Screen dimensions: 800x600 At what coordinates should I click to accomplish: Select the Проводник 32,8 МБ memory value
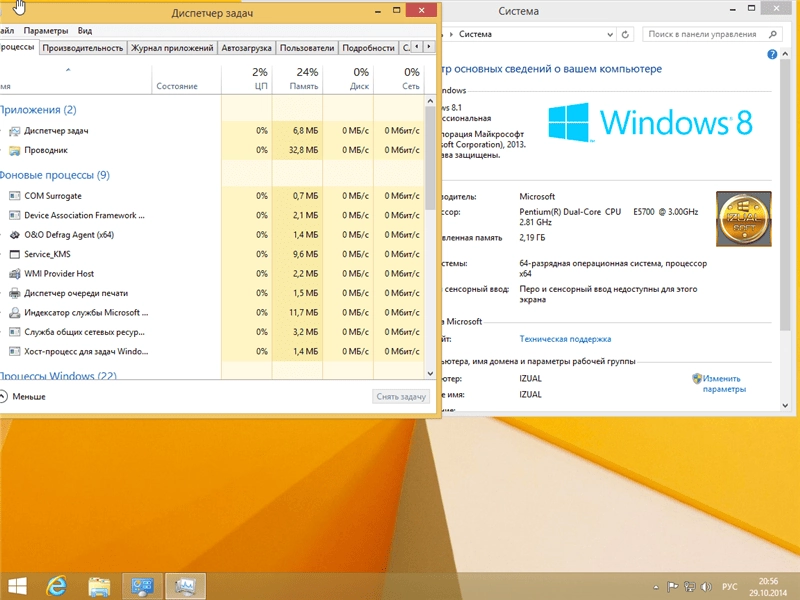303,150
